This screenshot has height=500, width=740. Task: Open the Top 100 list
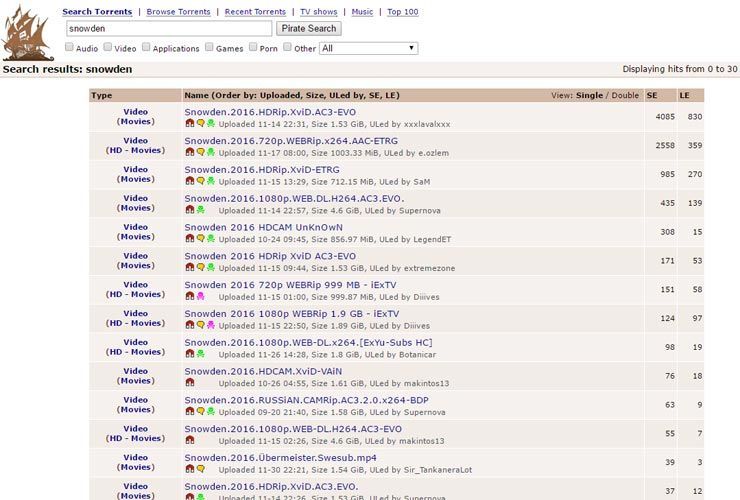[x=403, y=12]
